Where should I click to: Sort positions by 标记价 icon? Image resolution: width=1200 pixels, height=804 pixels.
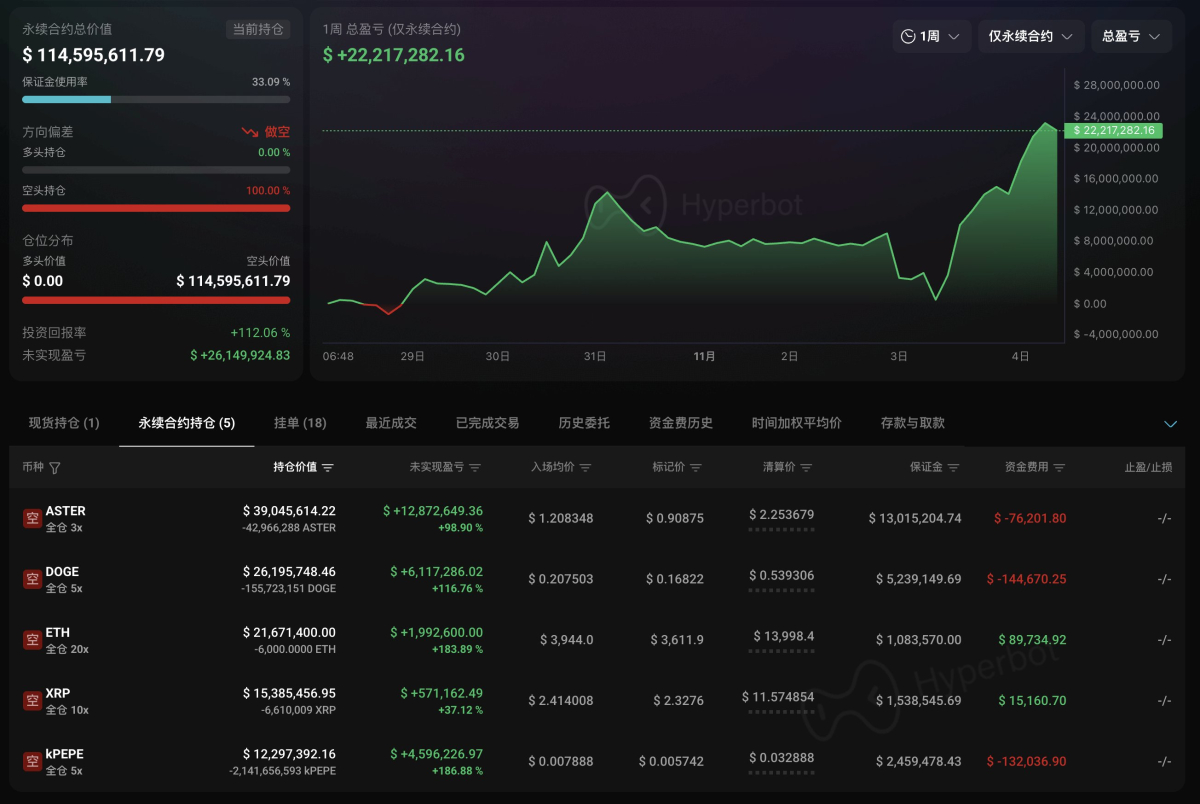click(696, 468)
